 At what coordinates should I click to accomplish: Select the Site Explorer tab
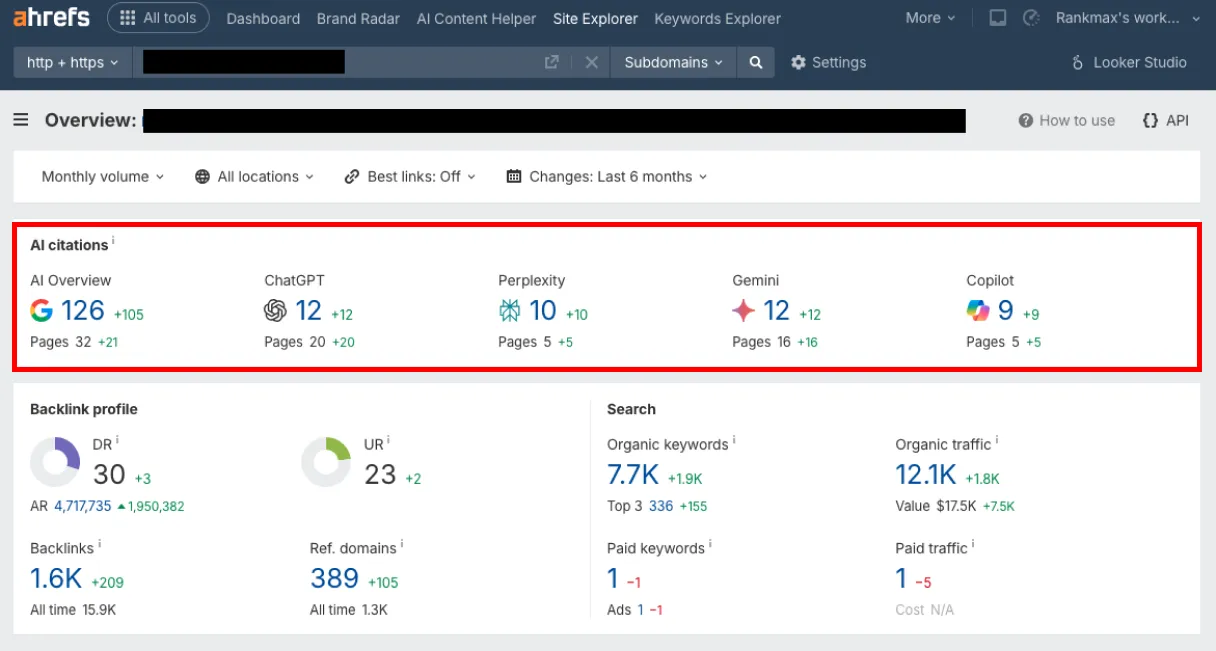[x=595, y=18]
